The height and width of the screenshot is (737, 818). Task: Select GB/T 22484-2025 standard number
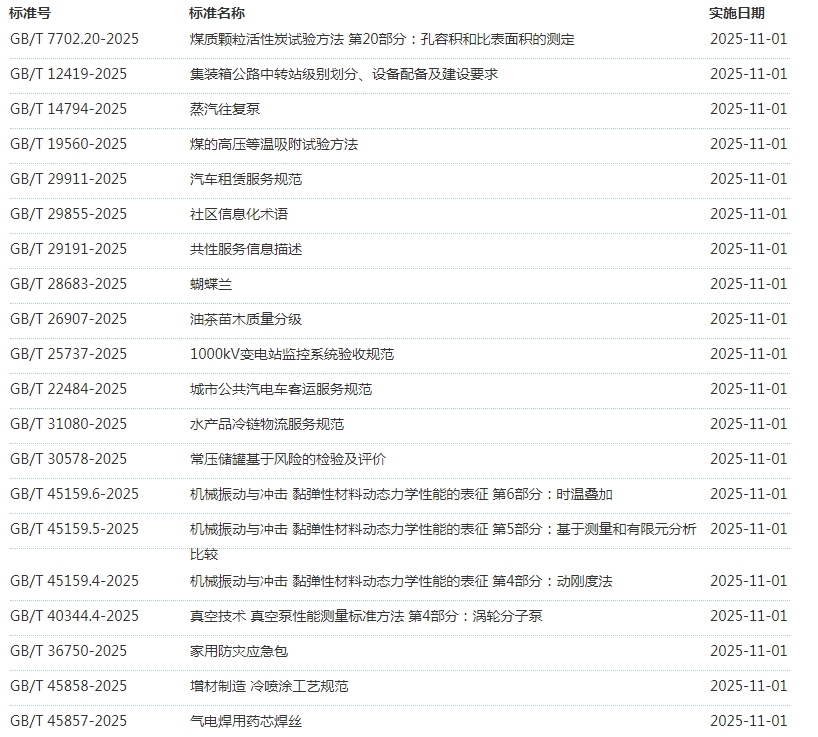[68, 389]
